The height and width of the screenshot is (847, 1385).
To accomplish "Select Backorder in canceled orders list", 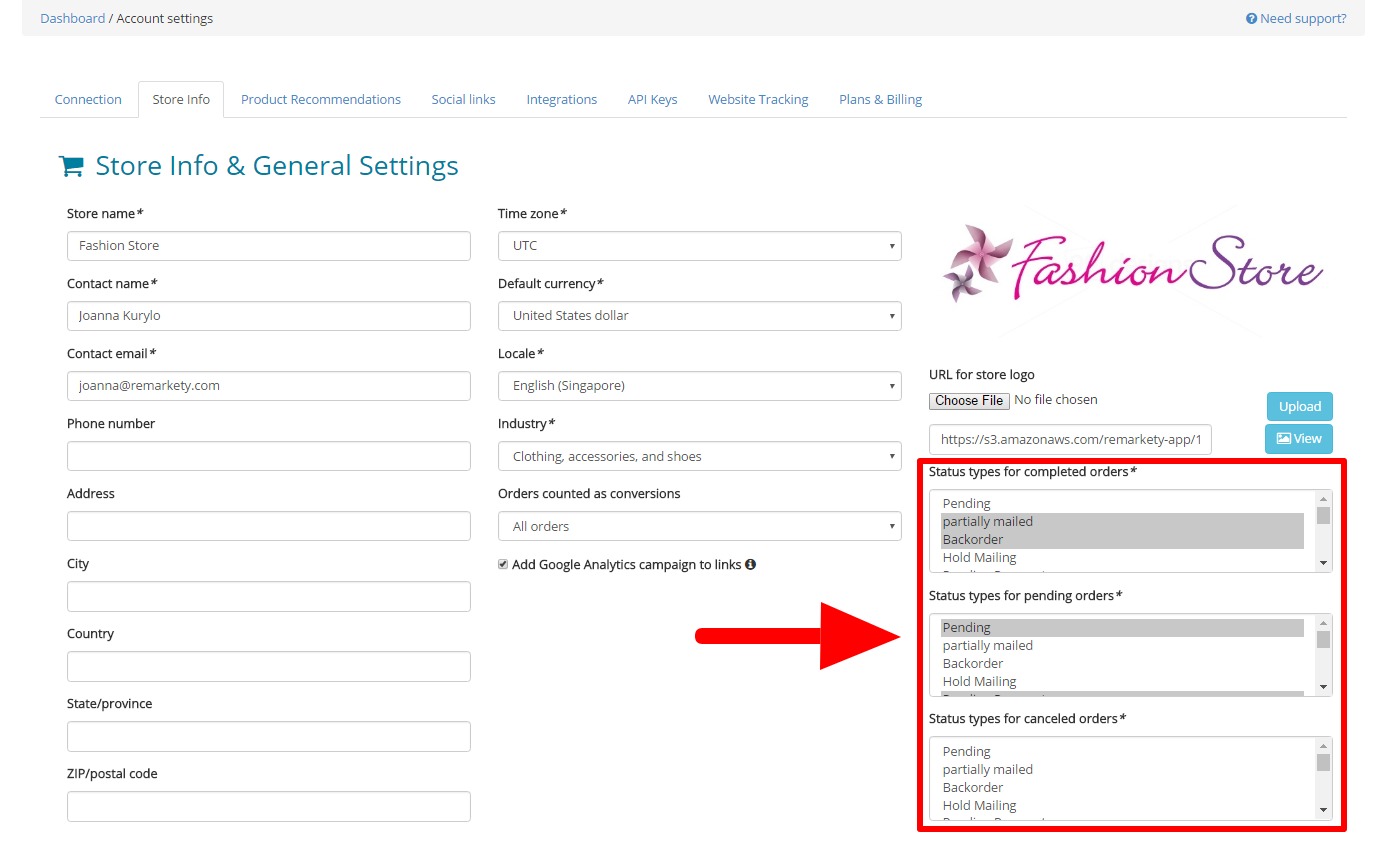I will [1122, 788].
